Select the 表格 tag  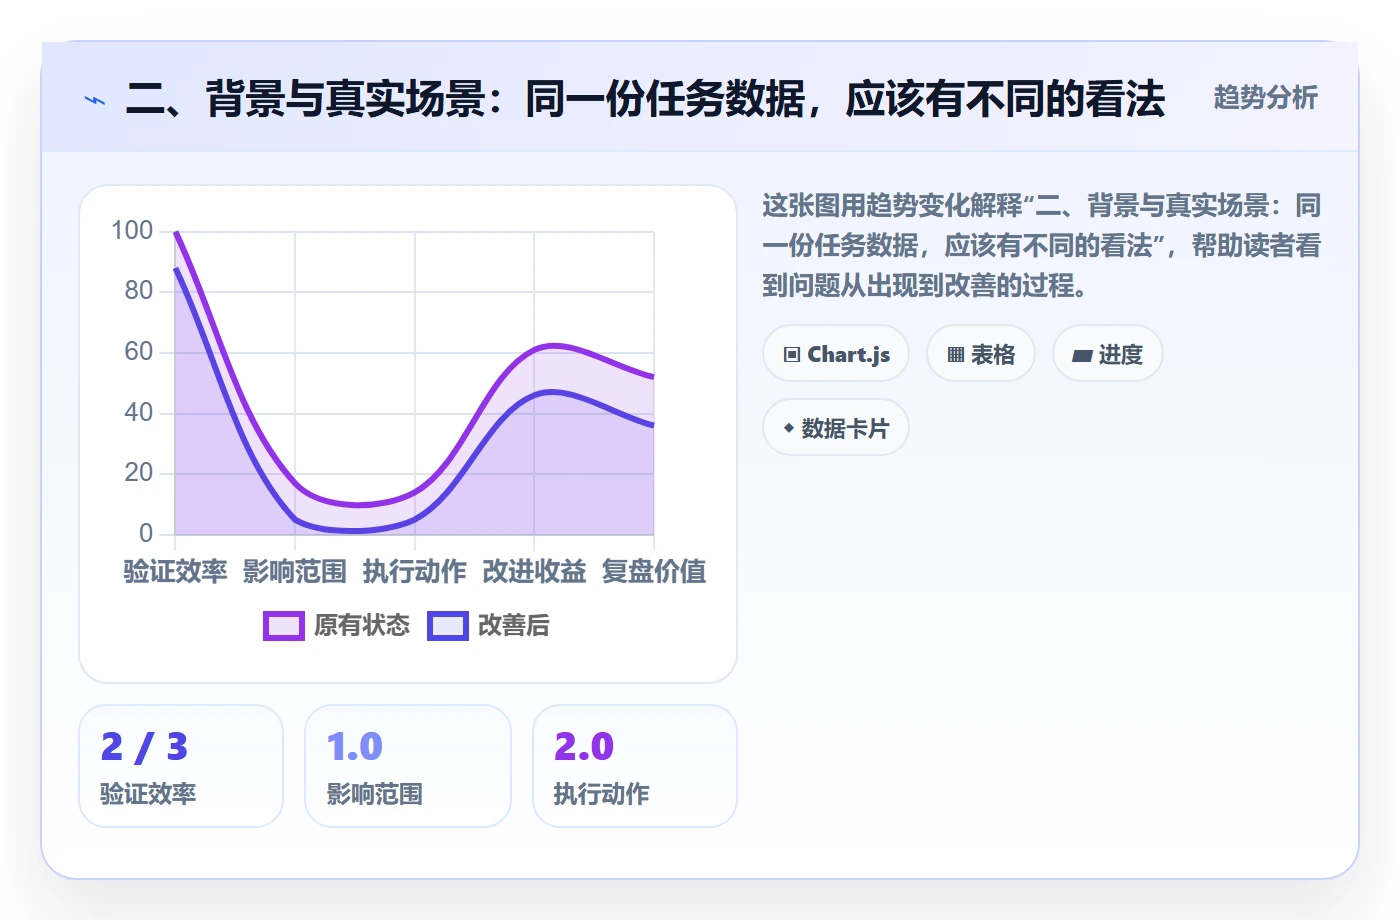pyautogui.click(x=981, y=354)
